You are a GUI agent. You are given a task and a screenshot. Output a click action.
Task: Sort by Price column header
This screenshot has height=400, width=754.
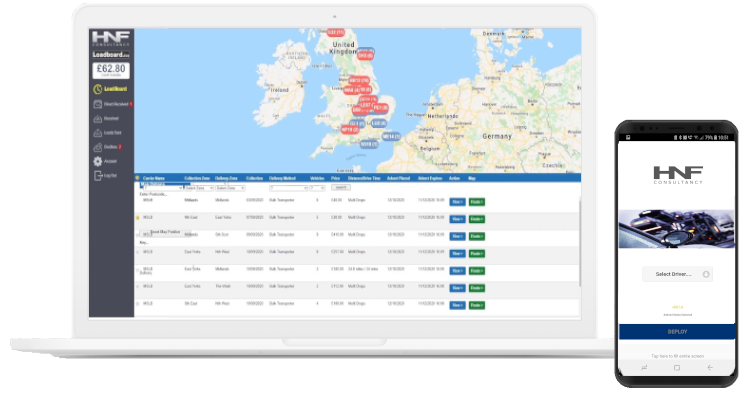335,178
